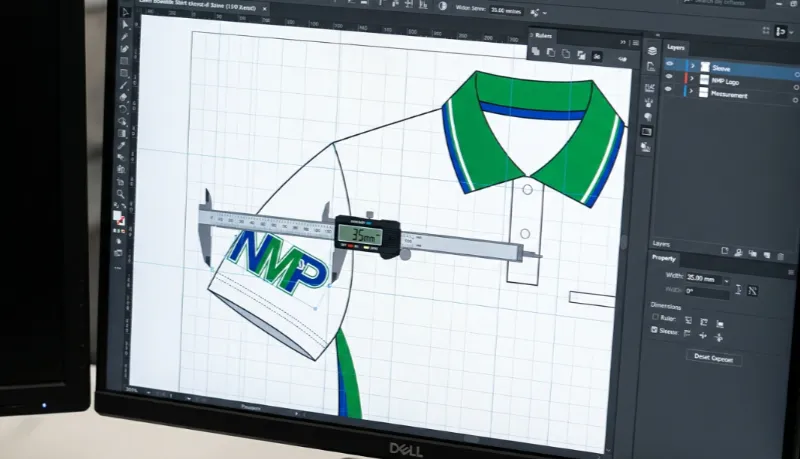Screen dimensions: 800x460
Task: Expand the Measurement layer
Action: click(x=691, y=91)
